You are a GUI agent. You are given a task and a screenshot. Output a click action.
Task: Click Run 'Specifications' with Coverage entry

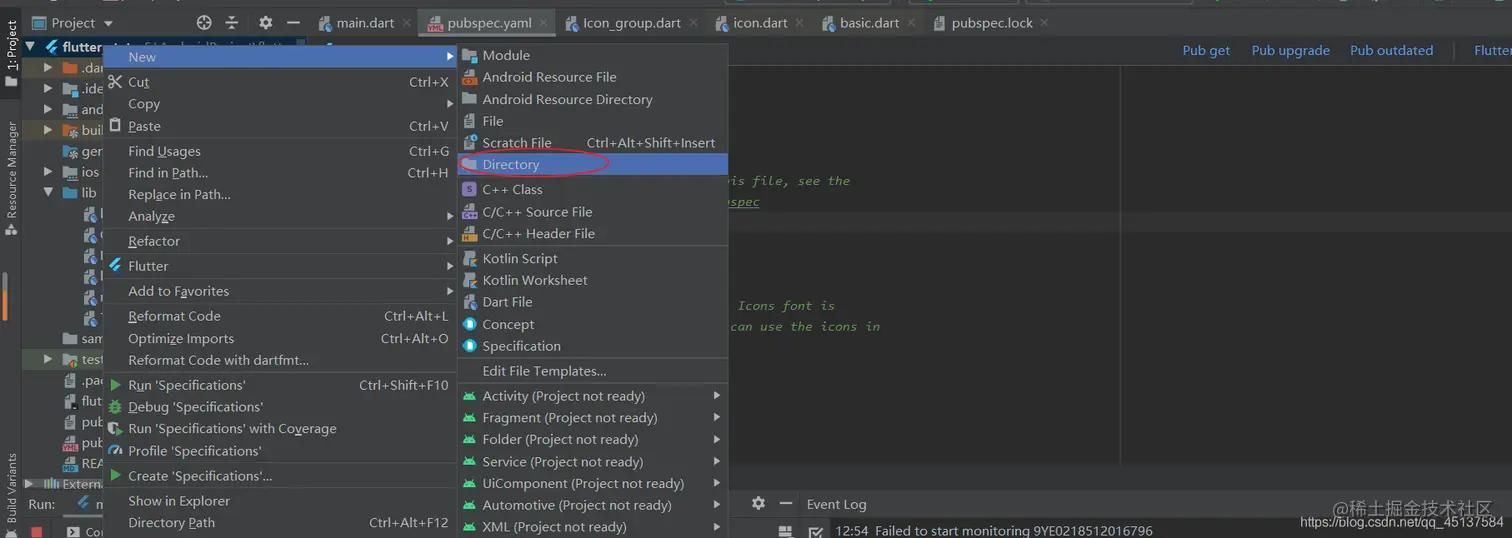[x=280, y=429]
